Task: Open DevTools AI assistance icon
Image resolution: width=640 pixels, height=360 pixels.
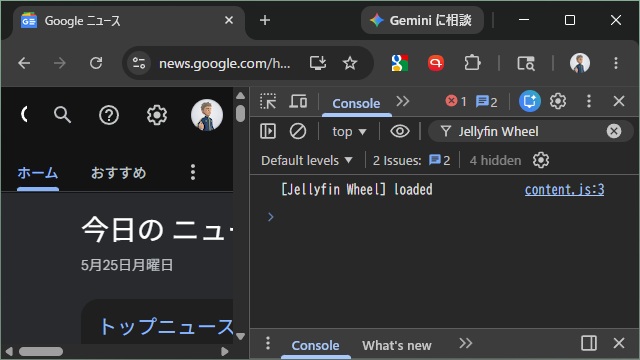Action: coord(529,101)
